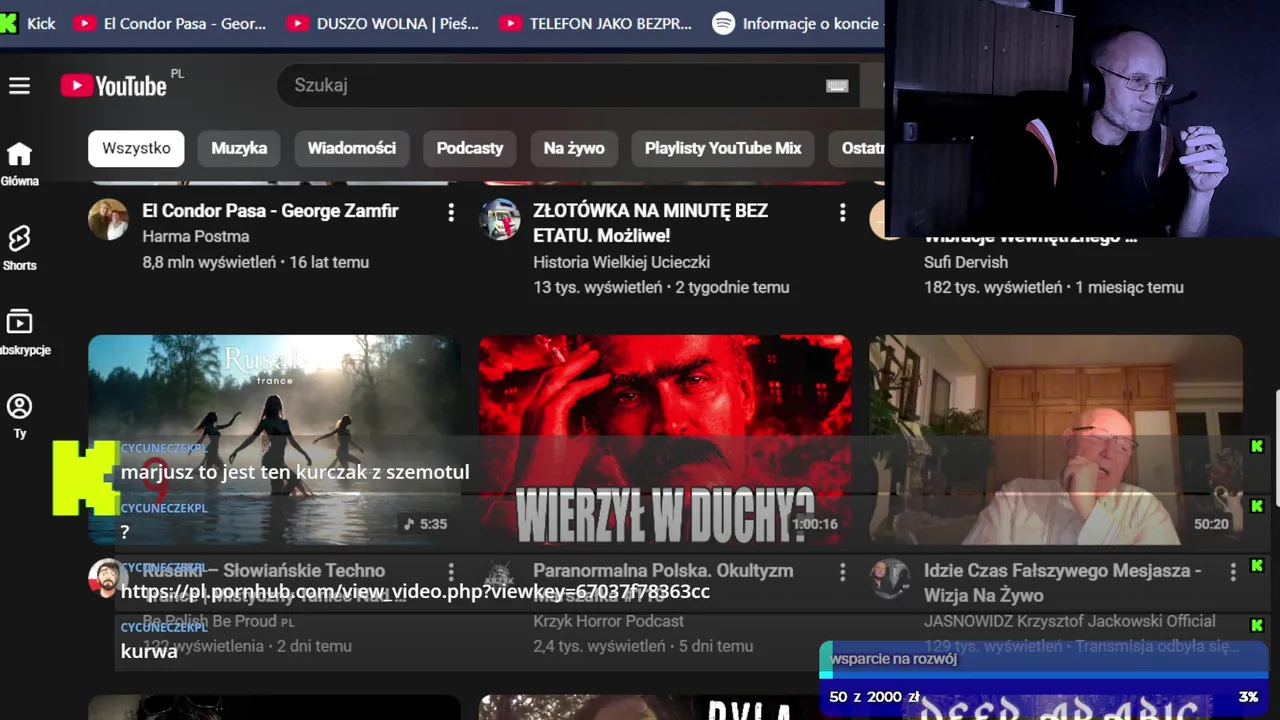This screenshot has width=1280, height=720.
Task: Switch to TELEFON JAKO BEZPR... browser tab
Action: 597,23
